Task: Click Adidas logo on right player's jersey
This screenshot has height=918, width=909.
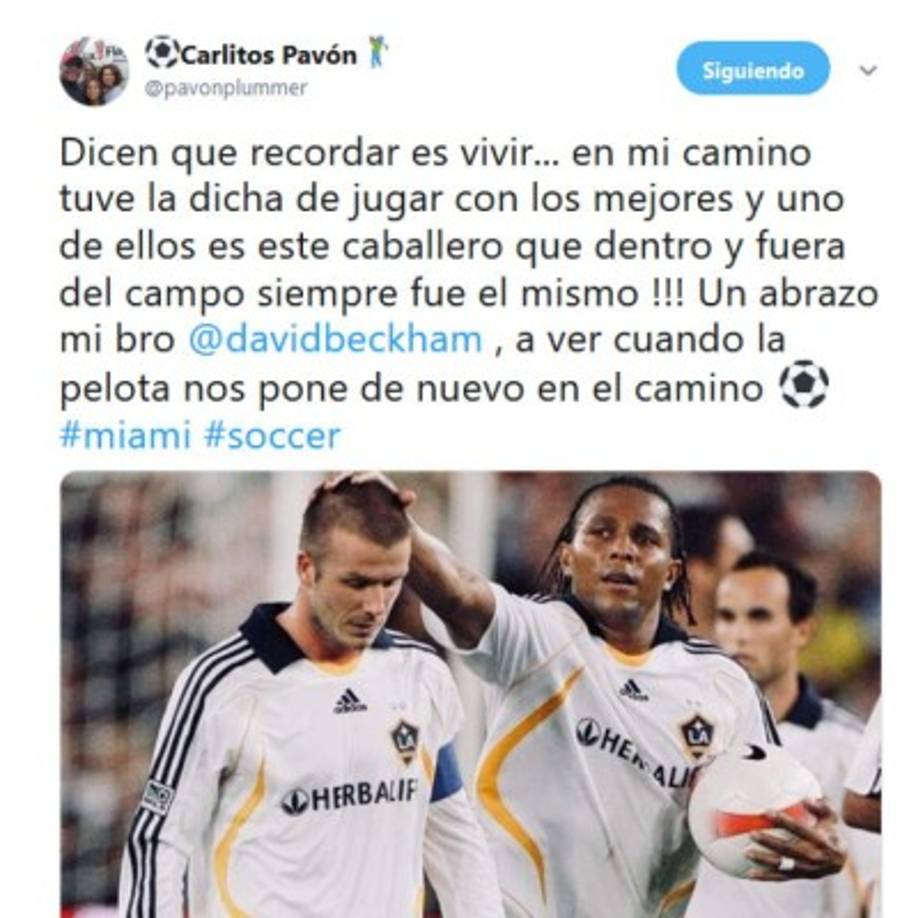Action: pyautogui.click(x=633, y=690)
